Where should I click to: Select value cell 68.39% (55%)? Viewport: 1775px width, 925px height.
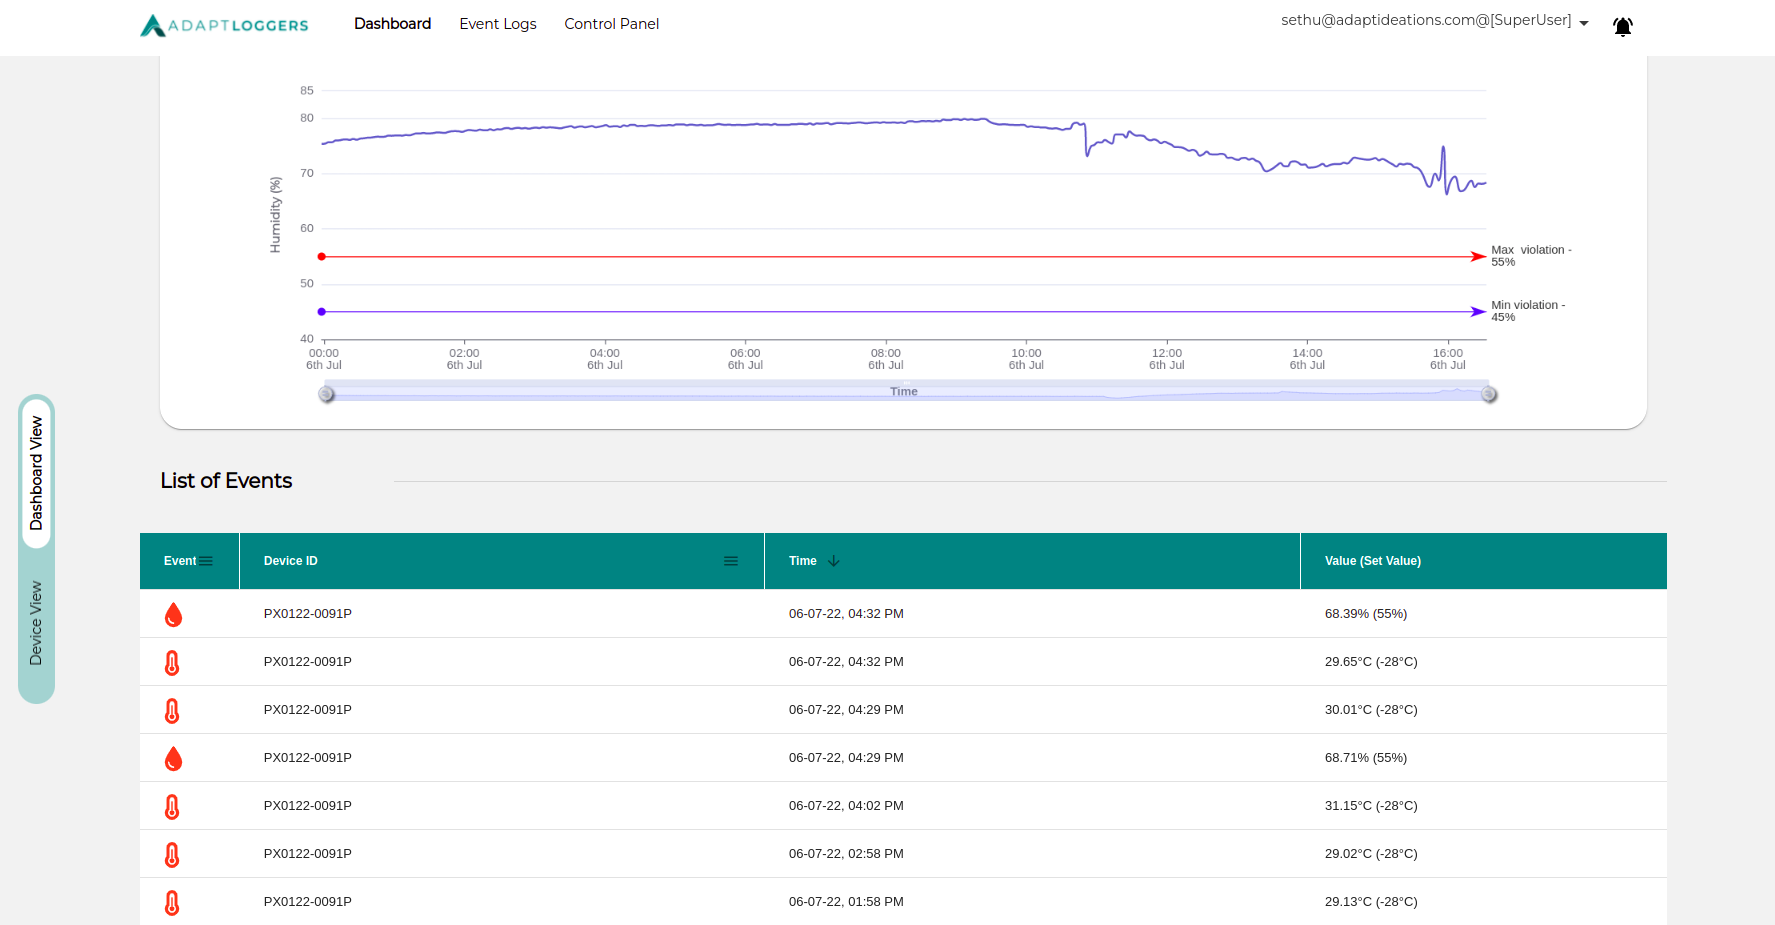(x=1366, y=614)
